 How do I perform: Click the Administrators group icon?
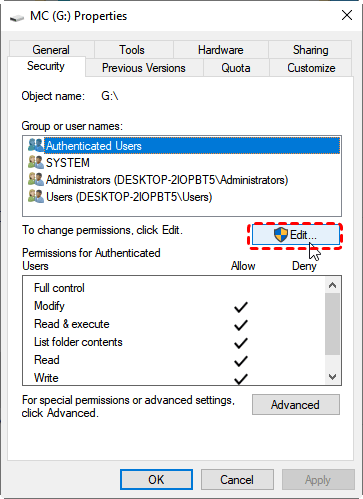[36, 179]
